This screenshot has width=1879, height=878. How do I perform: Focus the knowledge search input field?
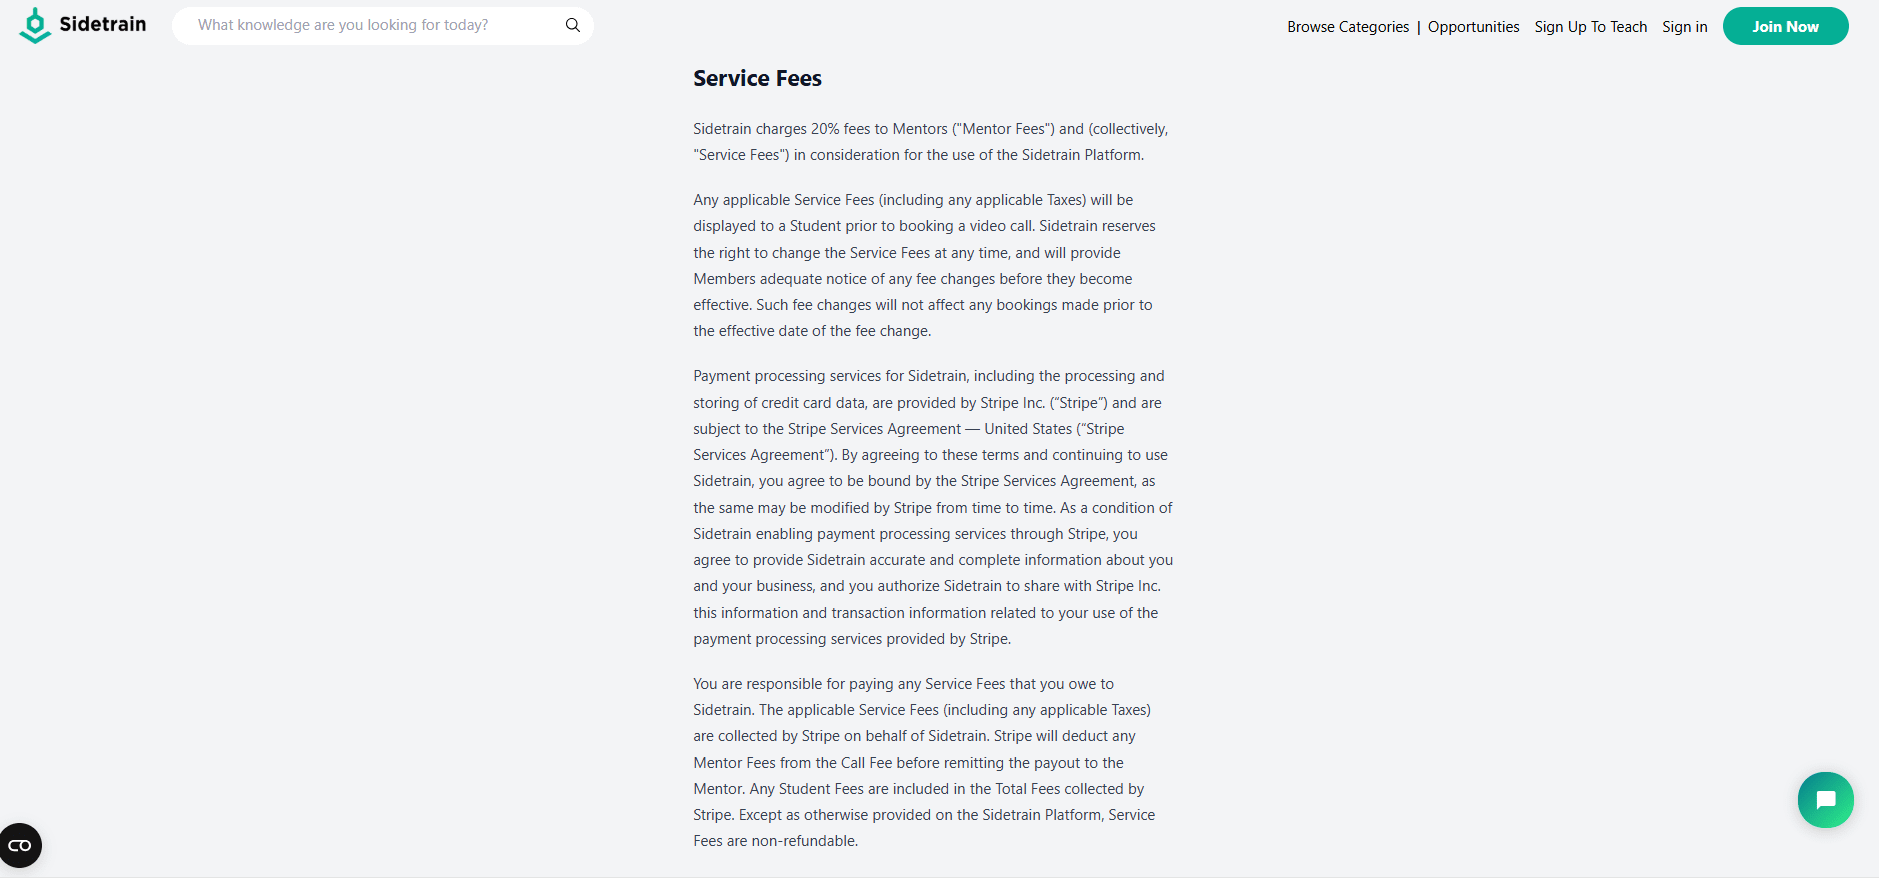(x=370, y=25)
